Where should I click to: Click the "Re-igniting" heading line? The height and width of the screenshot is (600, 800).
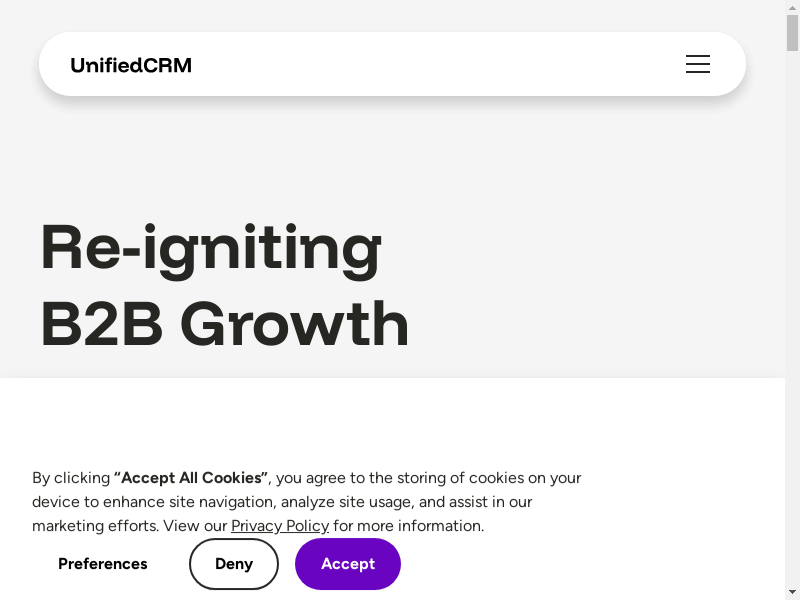point(211,248)
